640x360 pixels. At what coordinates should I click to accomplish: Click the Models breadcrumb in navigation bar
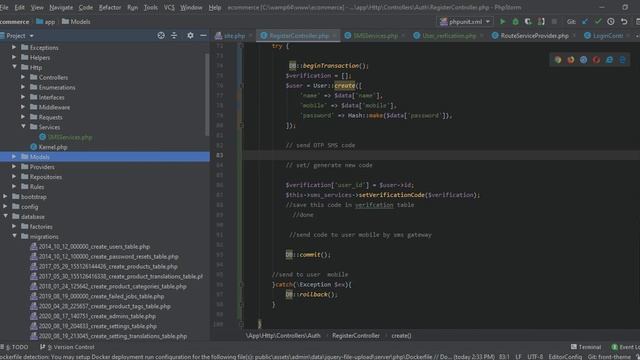pyautogui.click(x=76, y=22)
